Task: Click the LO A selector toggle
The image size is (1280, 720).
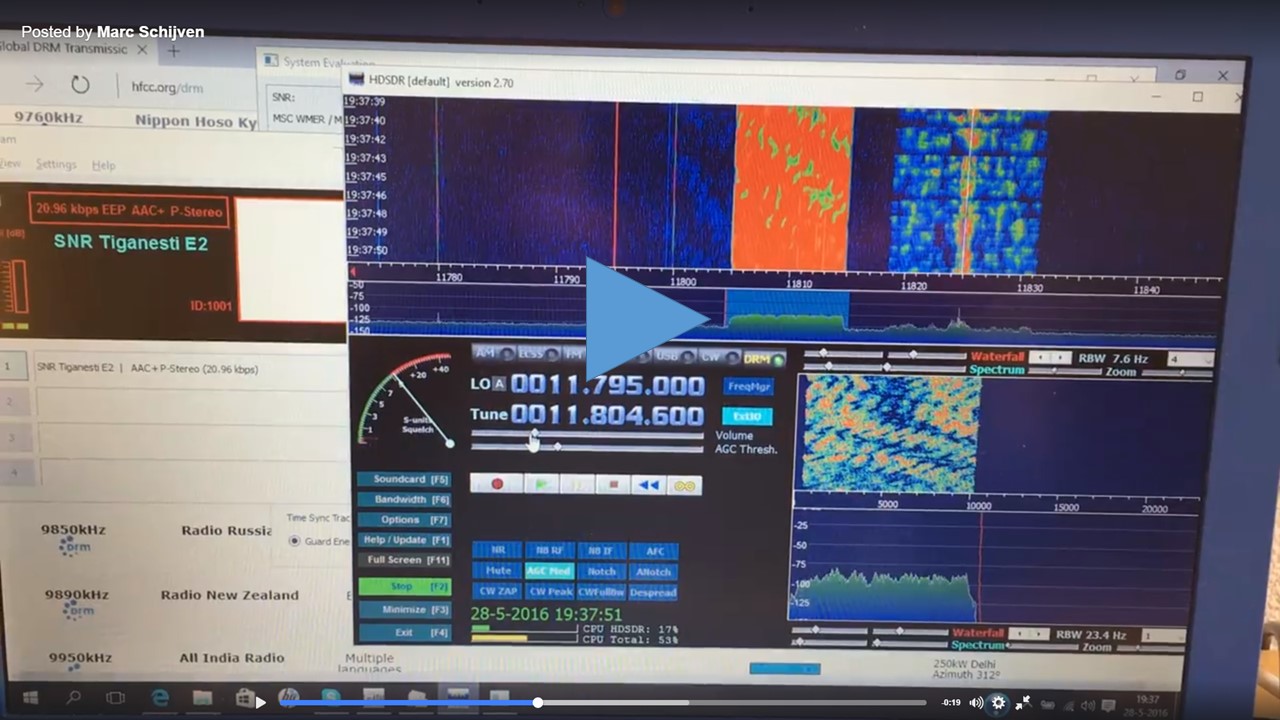Action: pos(499,384)
